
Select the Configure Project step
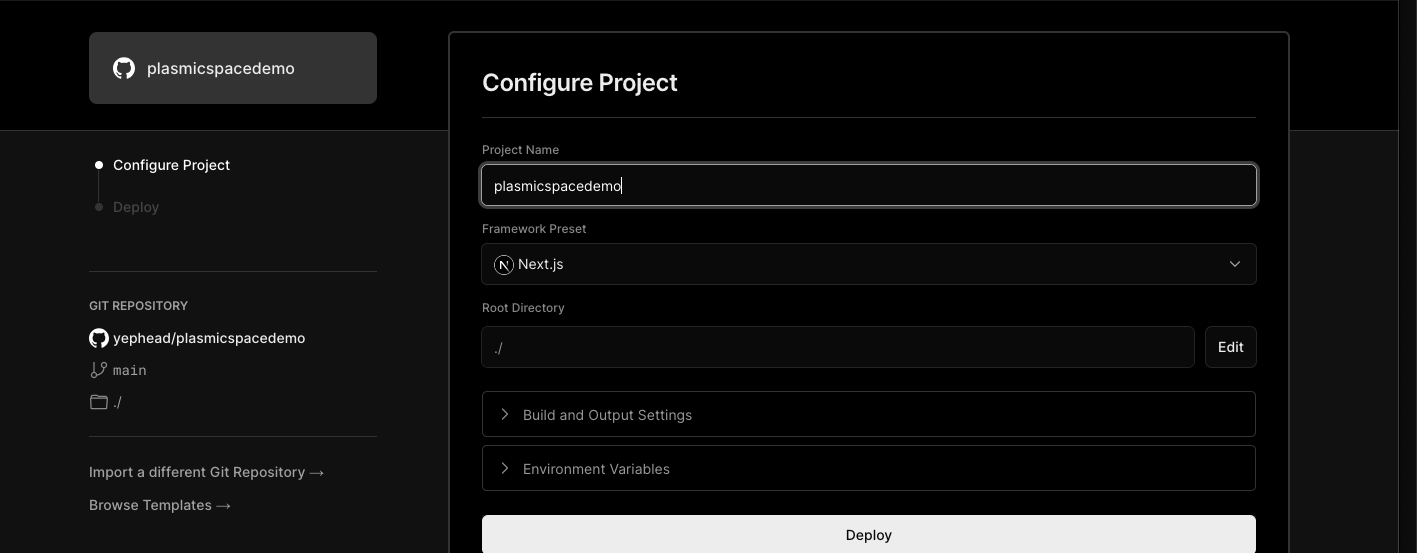coord(171,165)
